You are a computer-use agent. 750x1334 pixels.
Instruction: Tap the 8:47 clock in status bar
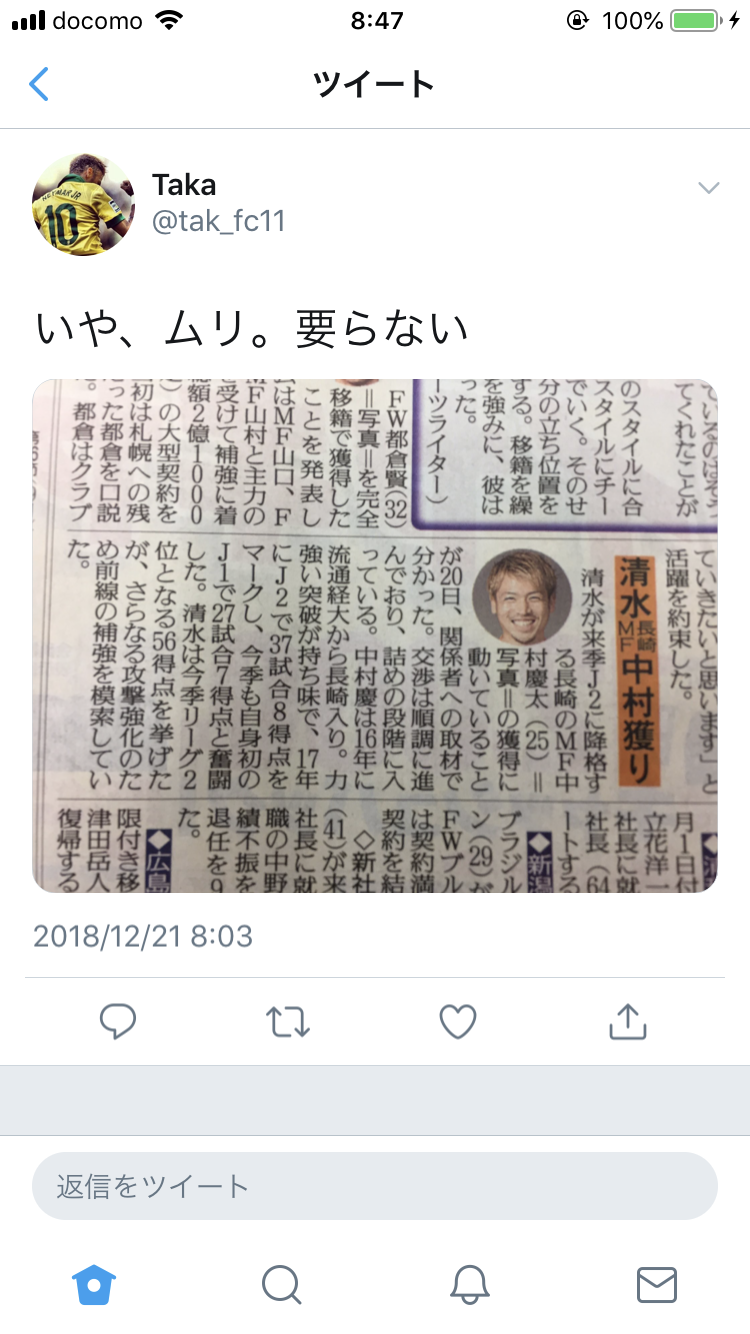point(376,20)
